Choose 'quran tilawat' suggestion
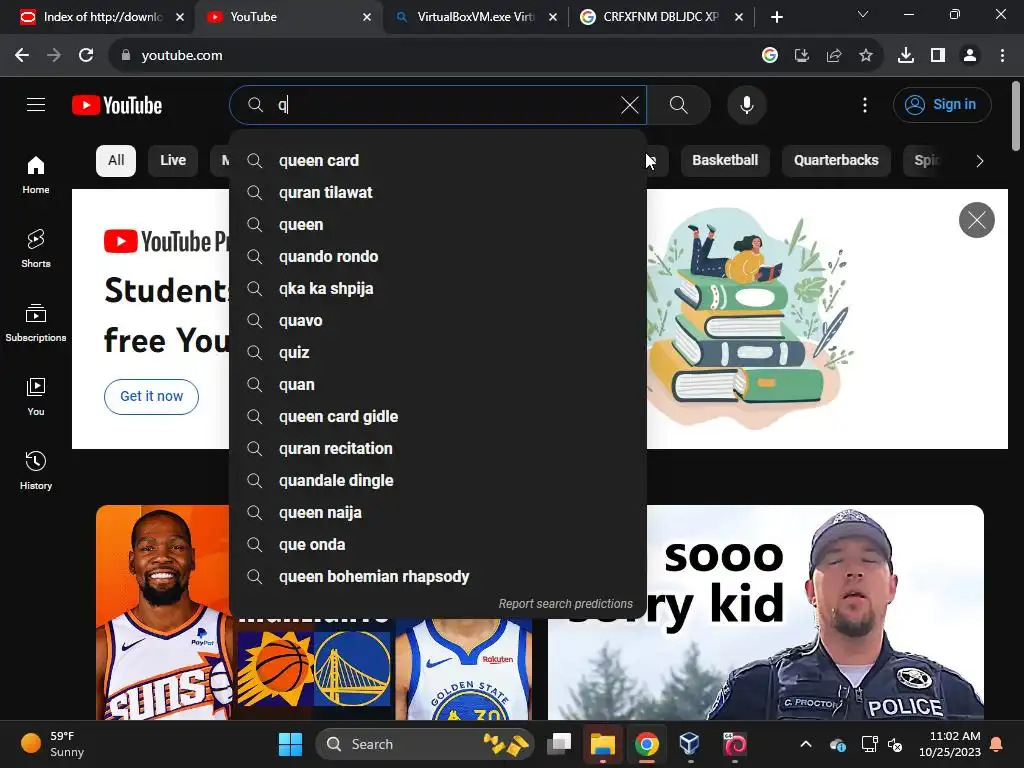Image resolution: width=1024 pixels, height=768 pixels. [x=438, y=193]
